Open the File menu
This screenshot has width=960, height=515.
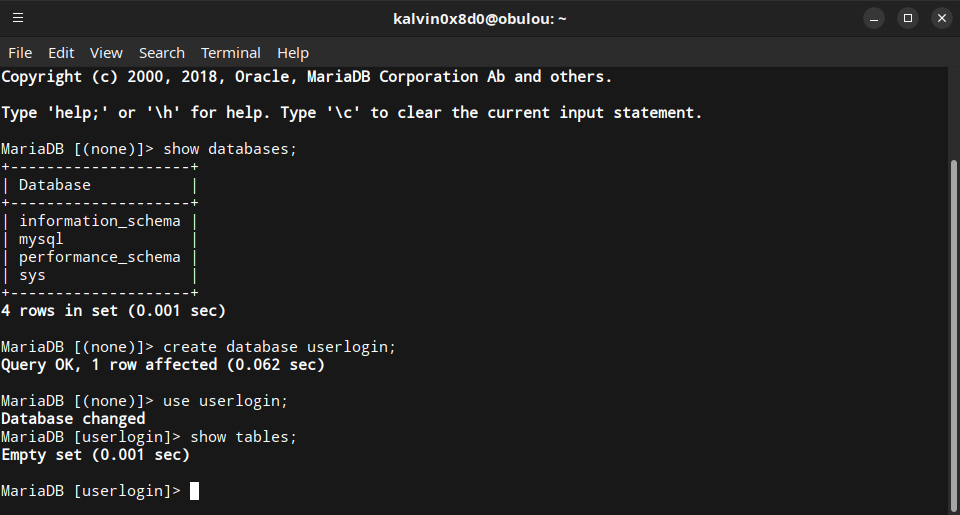point(20,53)
